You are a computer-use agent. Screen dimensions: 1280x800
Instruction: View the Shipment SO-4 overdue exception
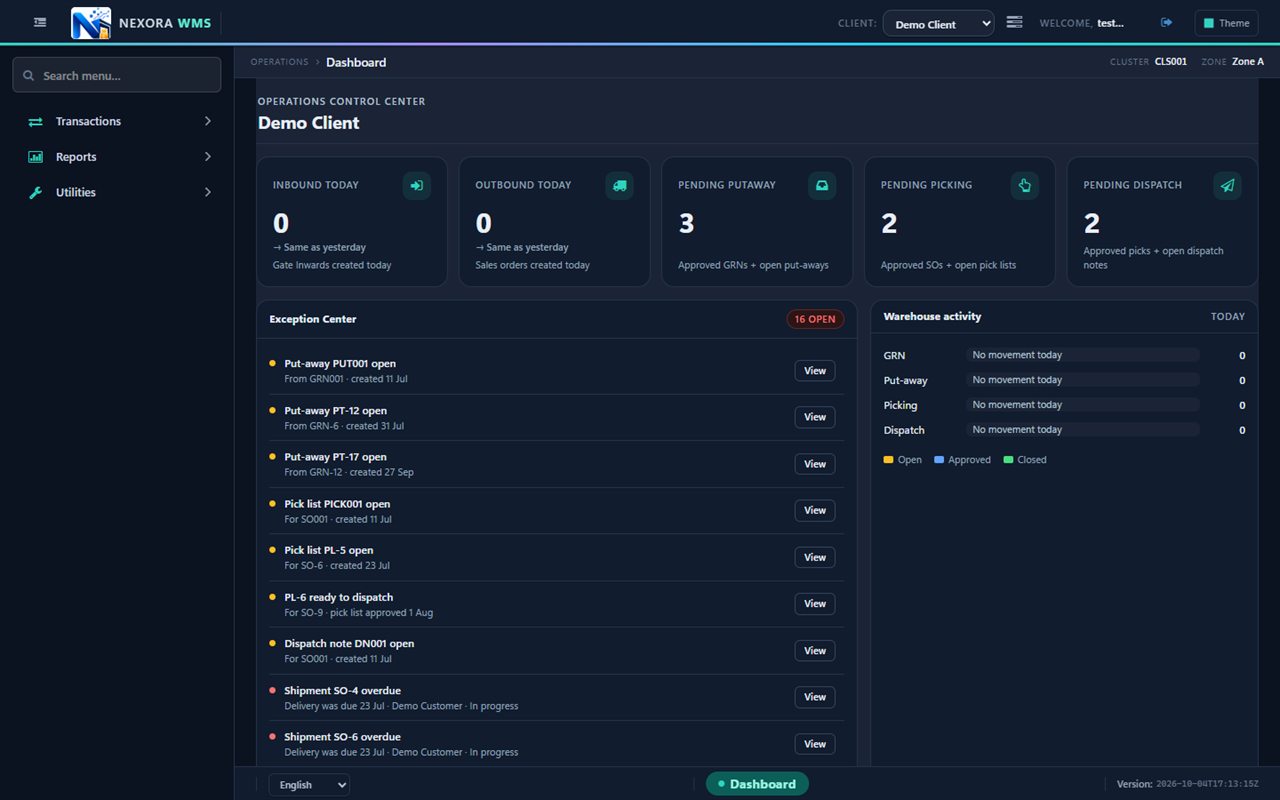815,697
